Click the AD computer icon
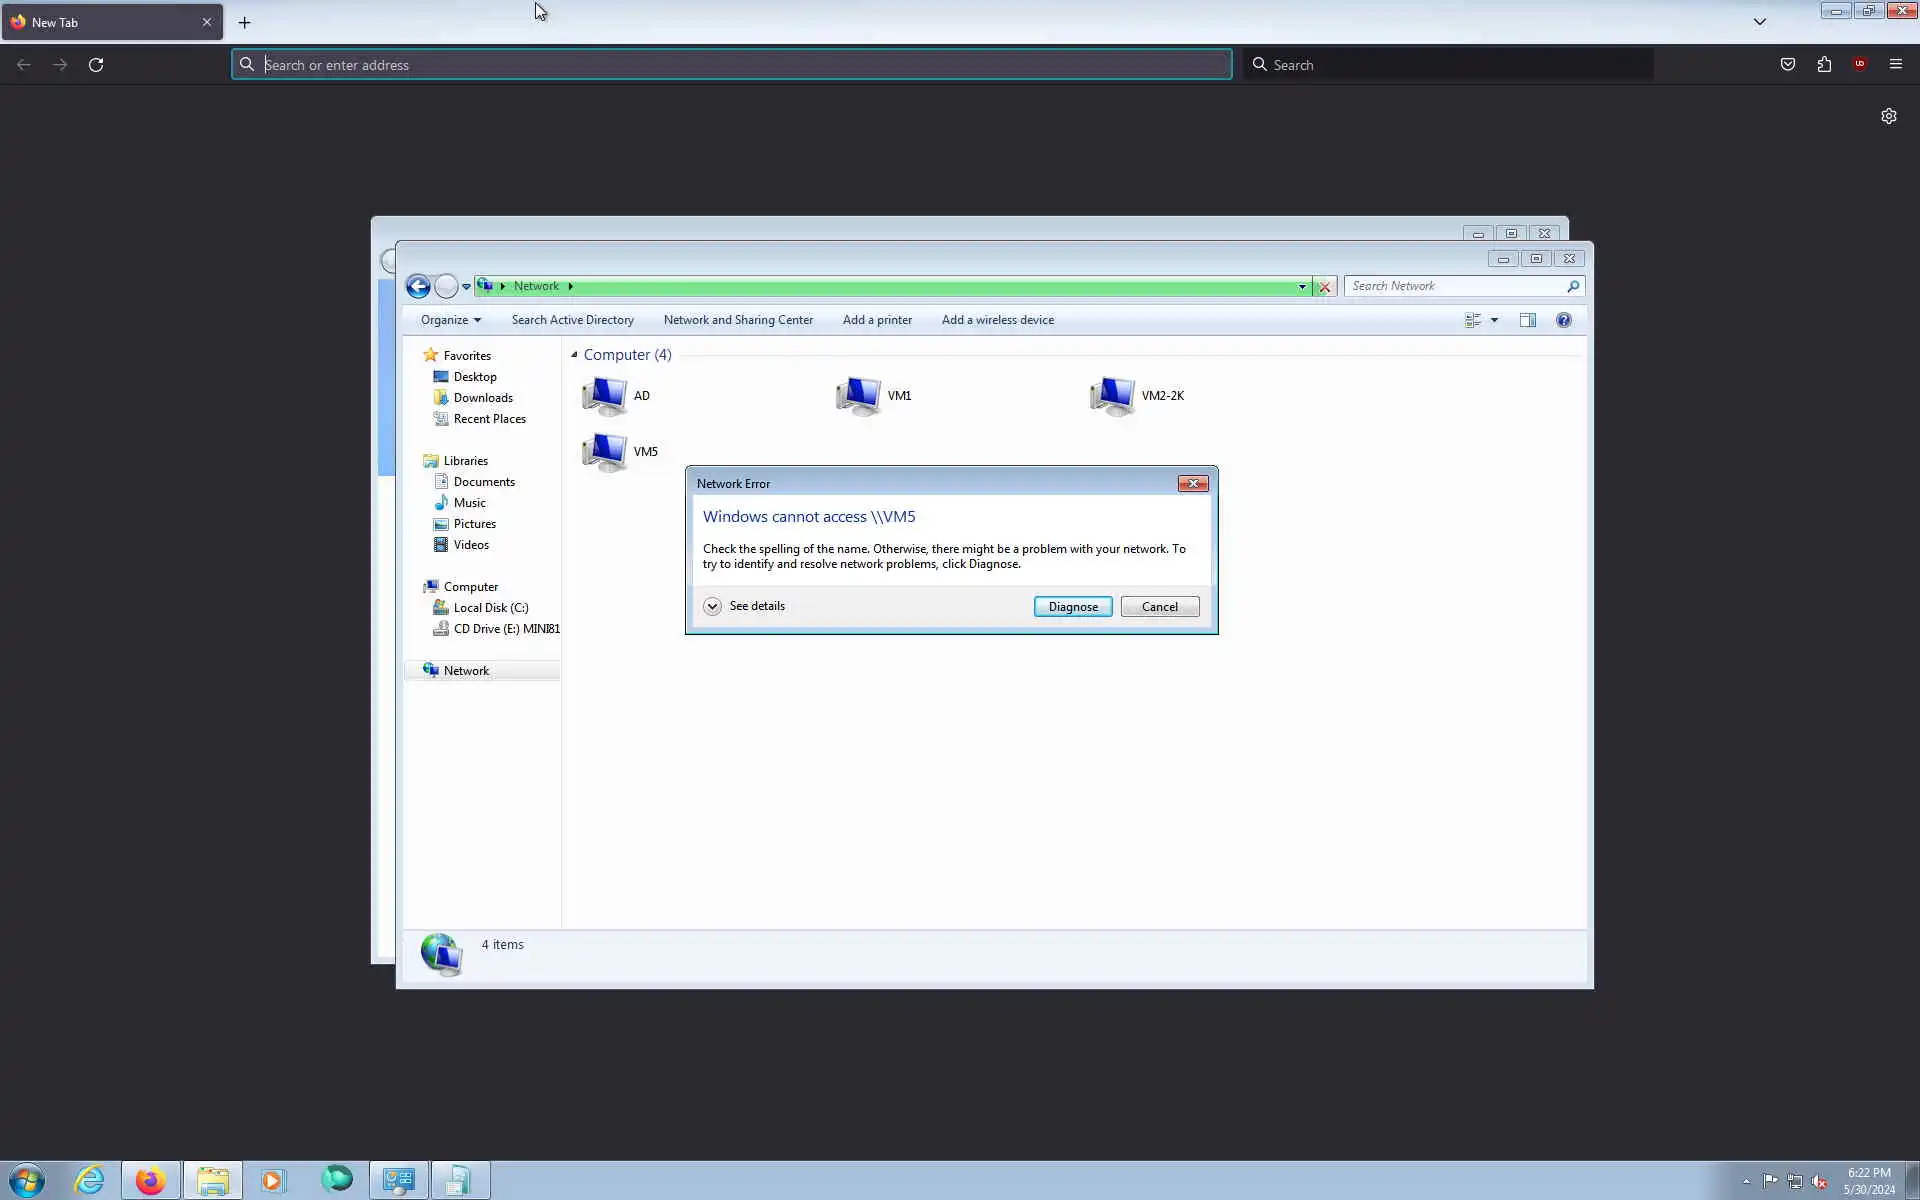This screenshot has height=1200, width=1920. tap(605, 396)
